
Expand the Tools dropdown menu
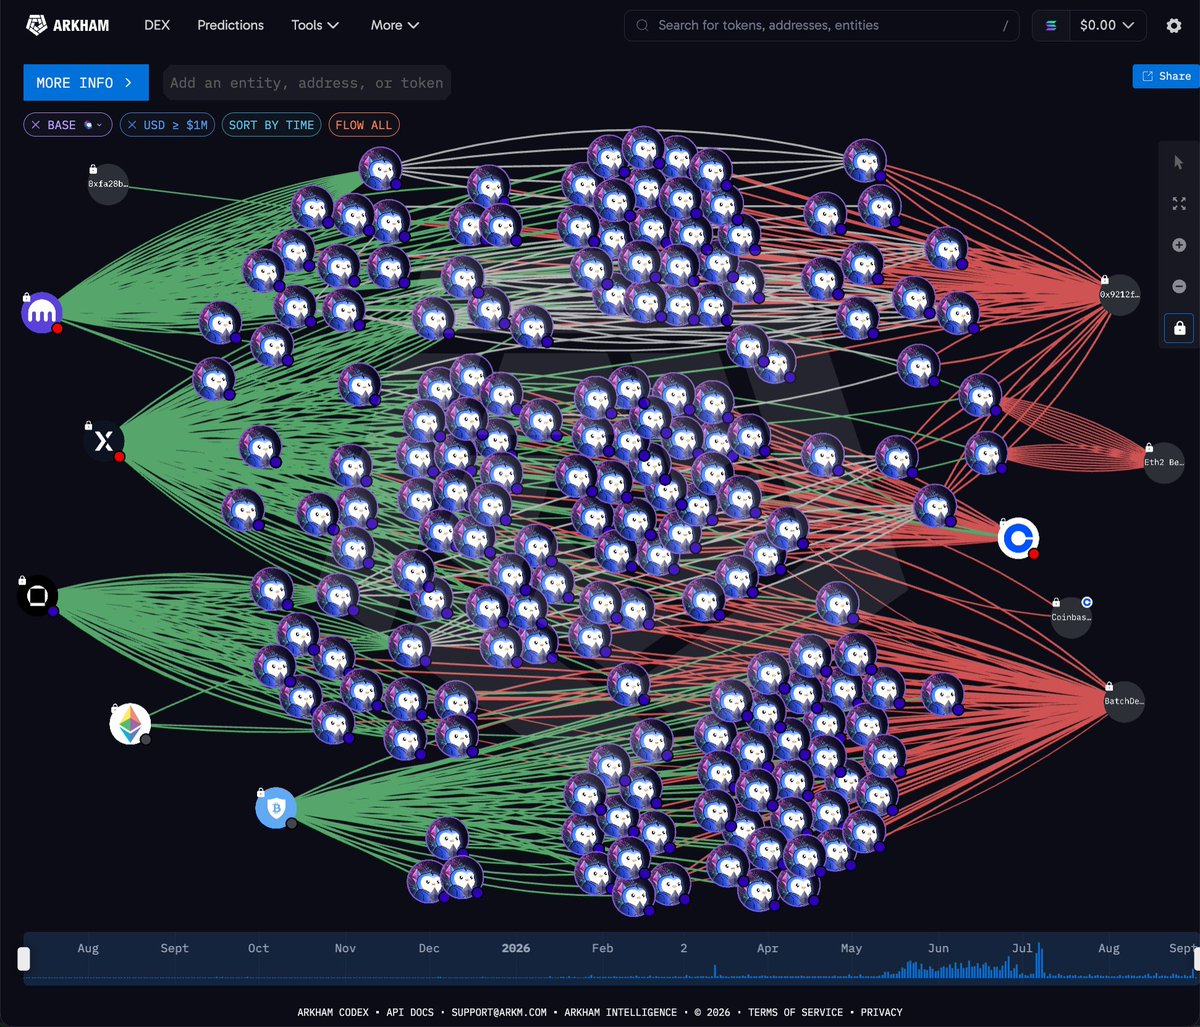pyautogui.click(x=315, y=25)
